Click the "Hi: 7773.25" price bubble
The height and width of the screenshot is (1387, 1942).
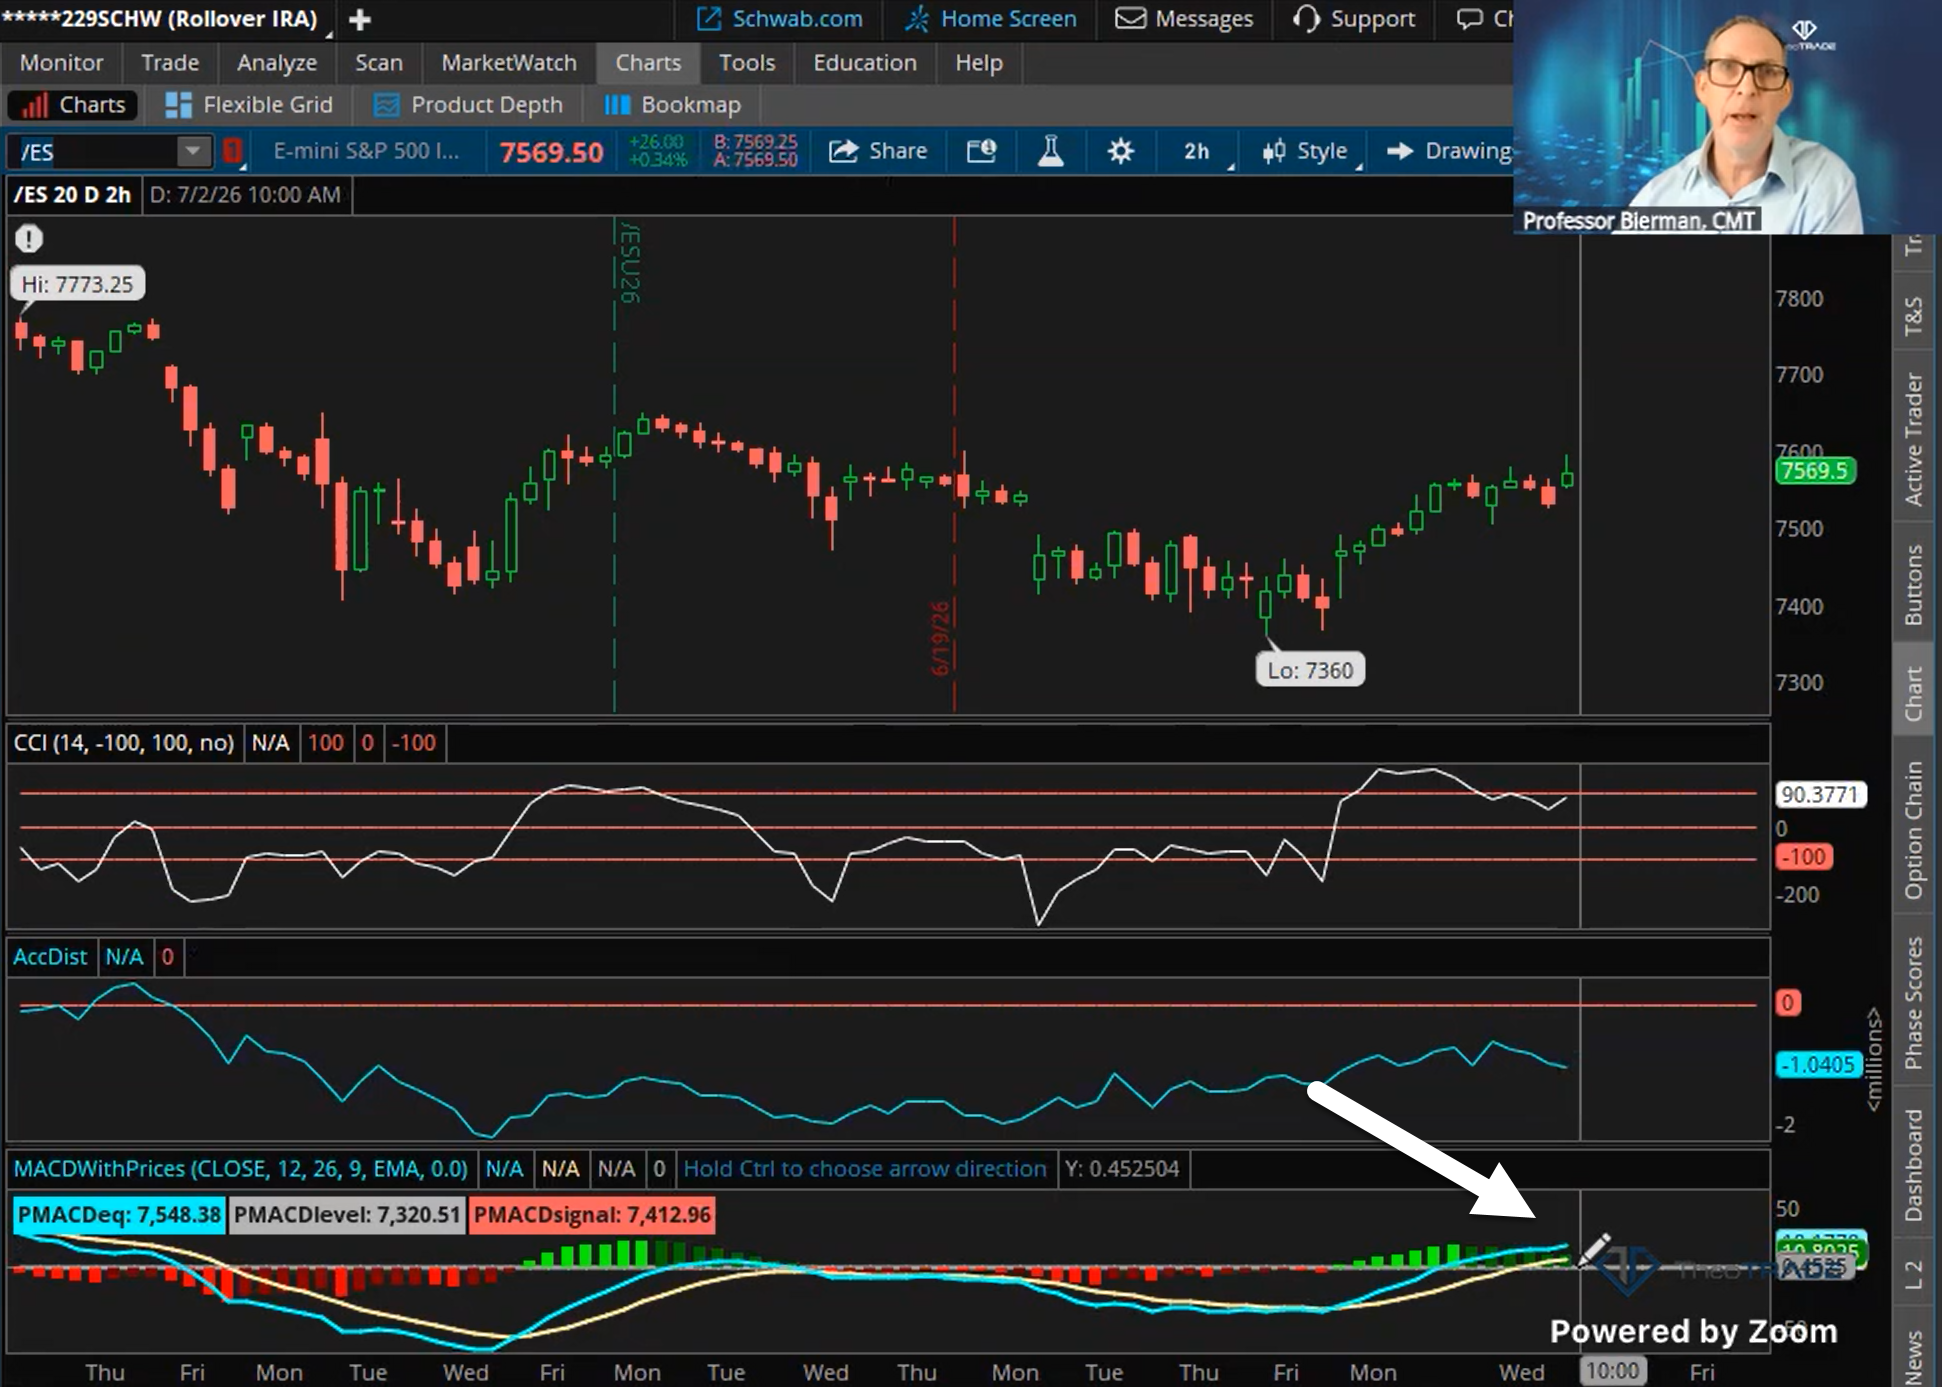[x=77, y=284]
